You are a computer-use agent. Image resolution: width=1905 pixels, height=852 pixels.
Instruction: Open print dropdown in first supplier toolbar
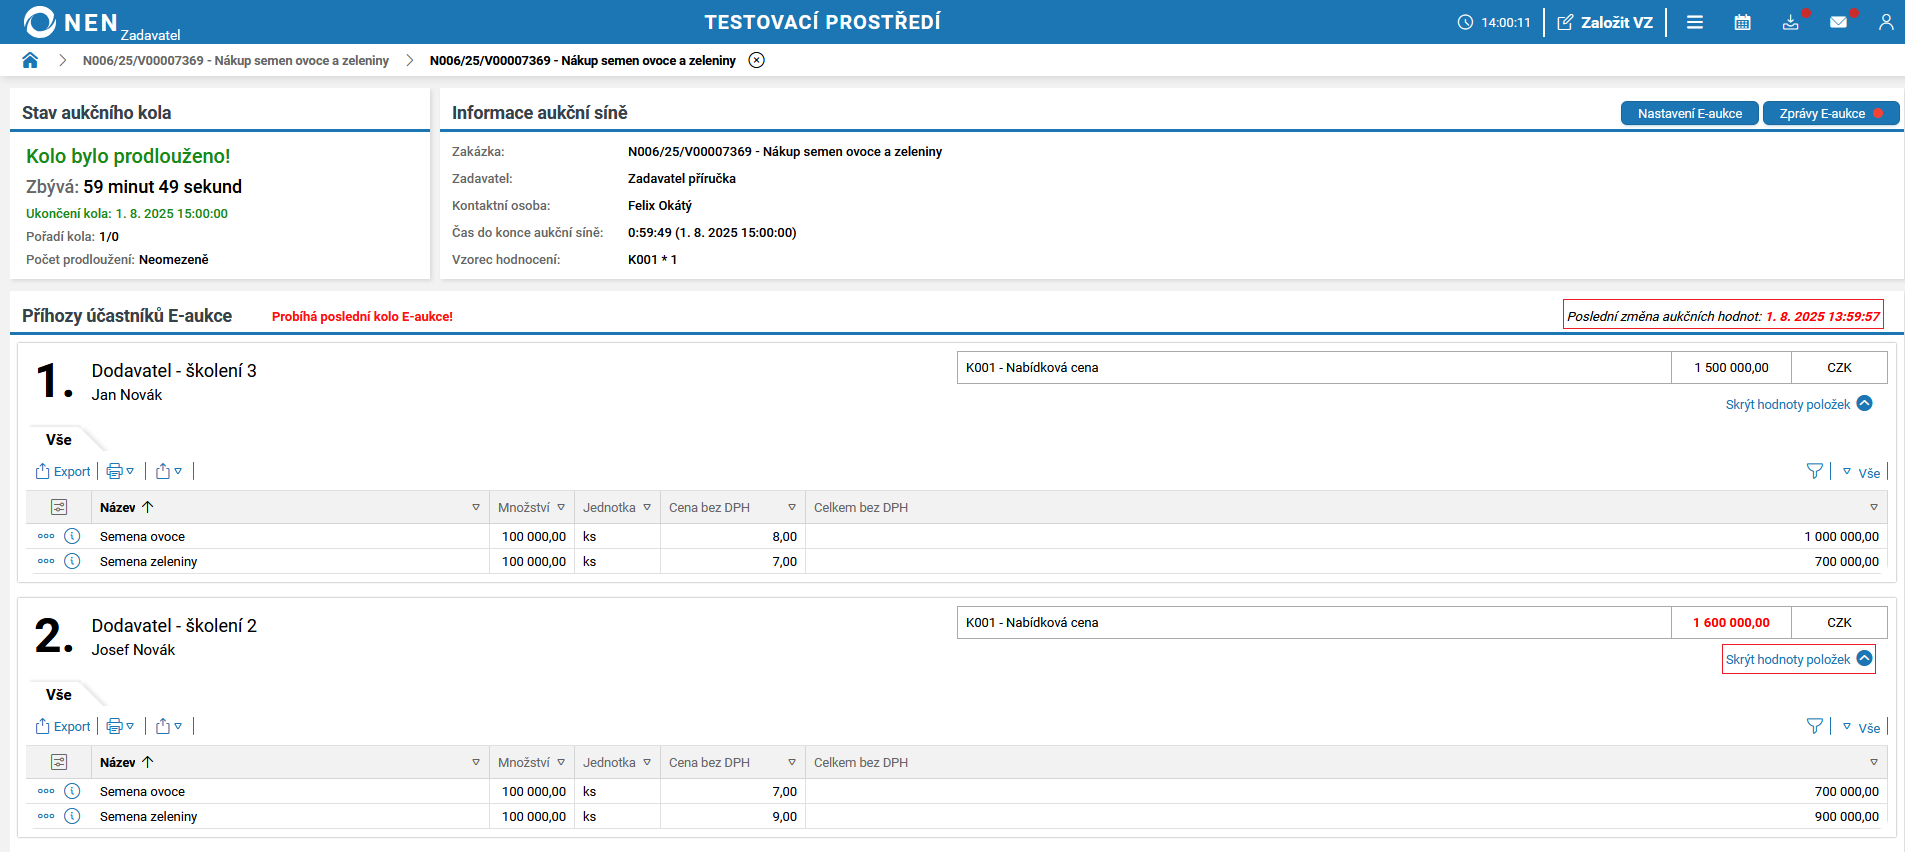tap(121, 471)
